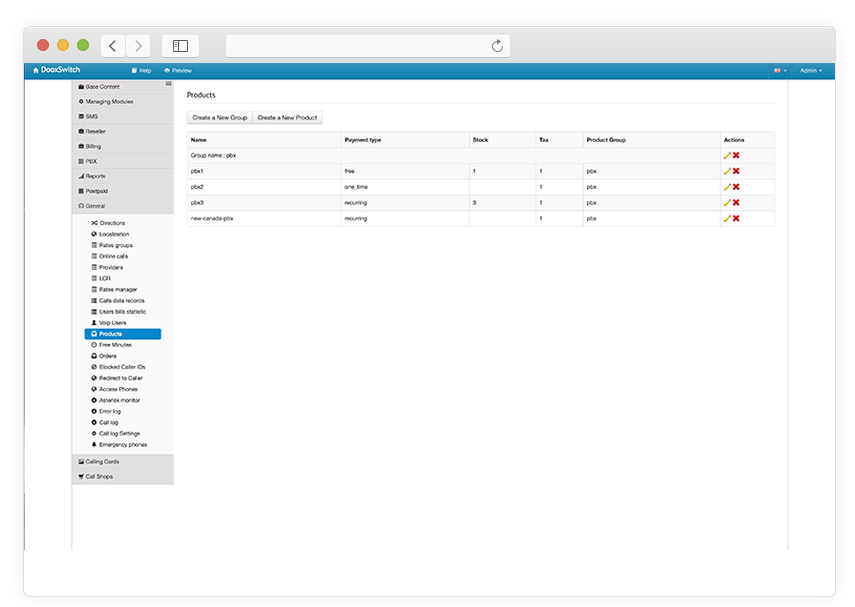Delete the pbx3 product with red X
This screenshot has width=855, height=607.
[x=736, y=202]
